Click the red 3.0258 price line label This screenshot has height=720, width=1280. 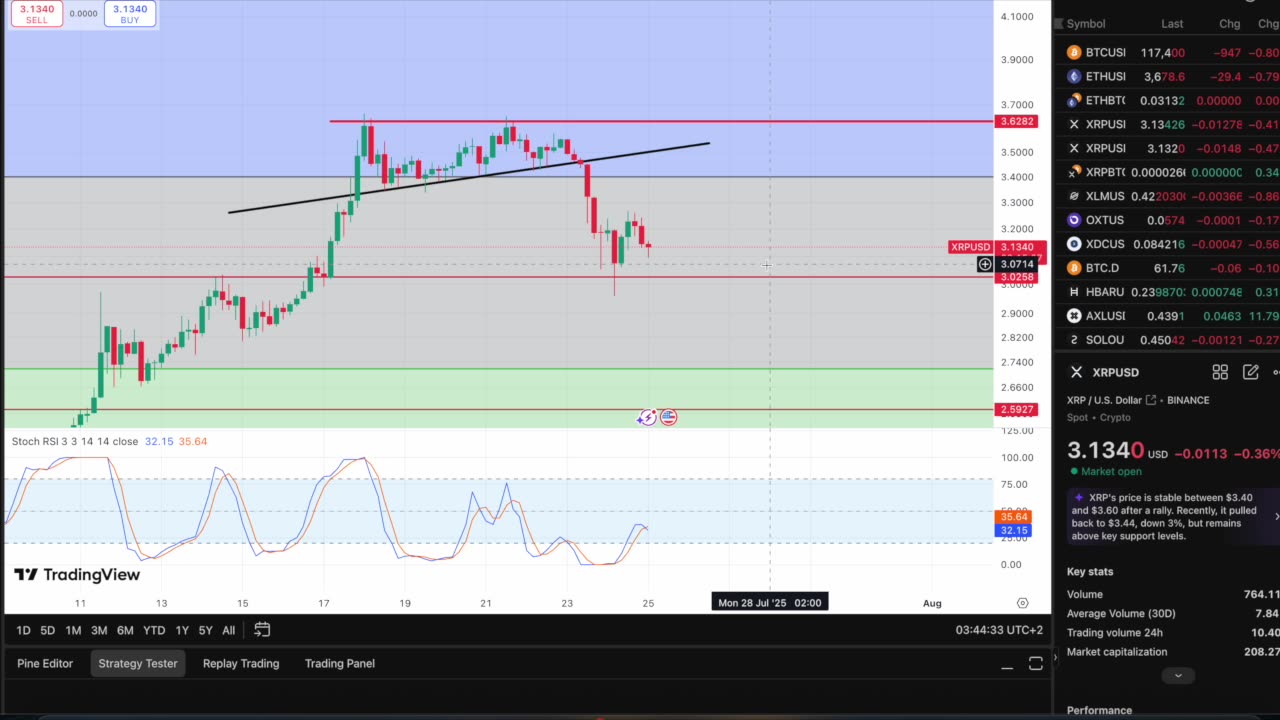pos(1017,277)
